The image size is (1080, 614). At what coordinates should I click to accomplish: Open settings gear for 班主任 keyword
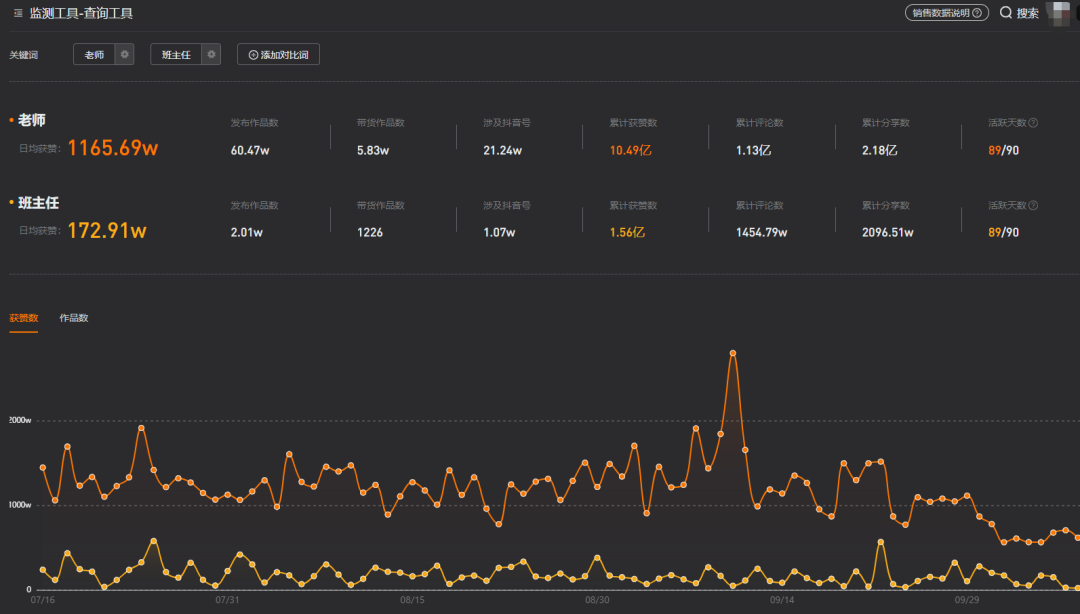210,55
